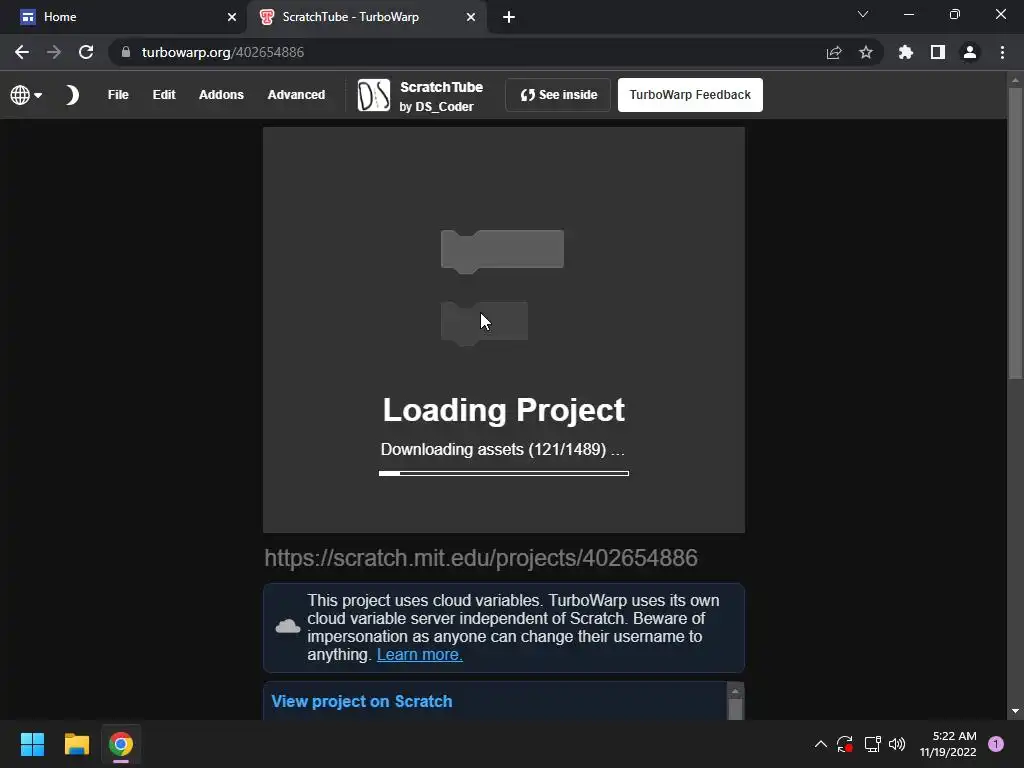Click the DS_Coder author name
Screen dimensions: 1024x768
pos(444,106)
